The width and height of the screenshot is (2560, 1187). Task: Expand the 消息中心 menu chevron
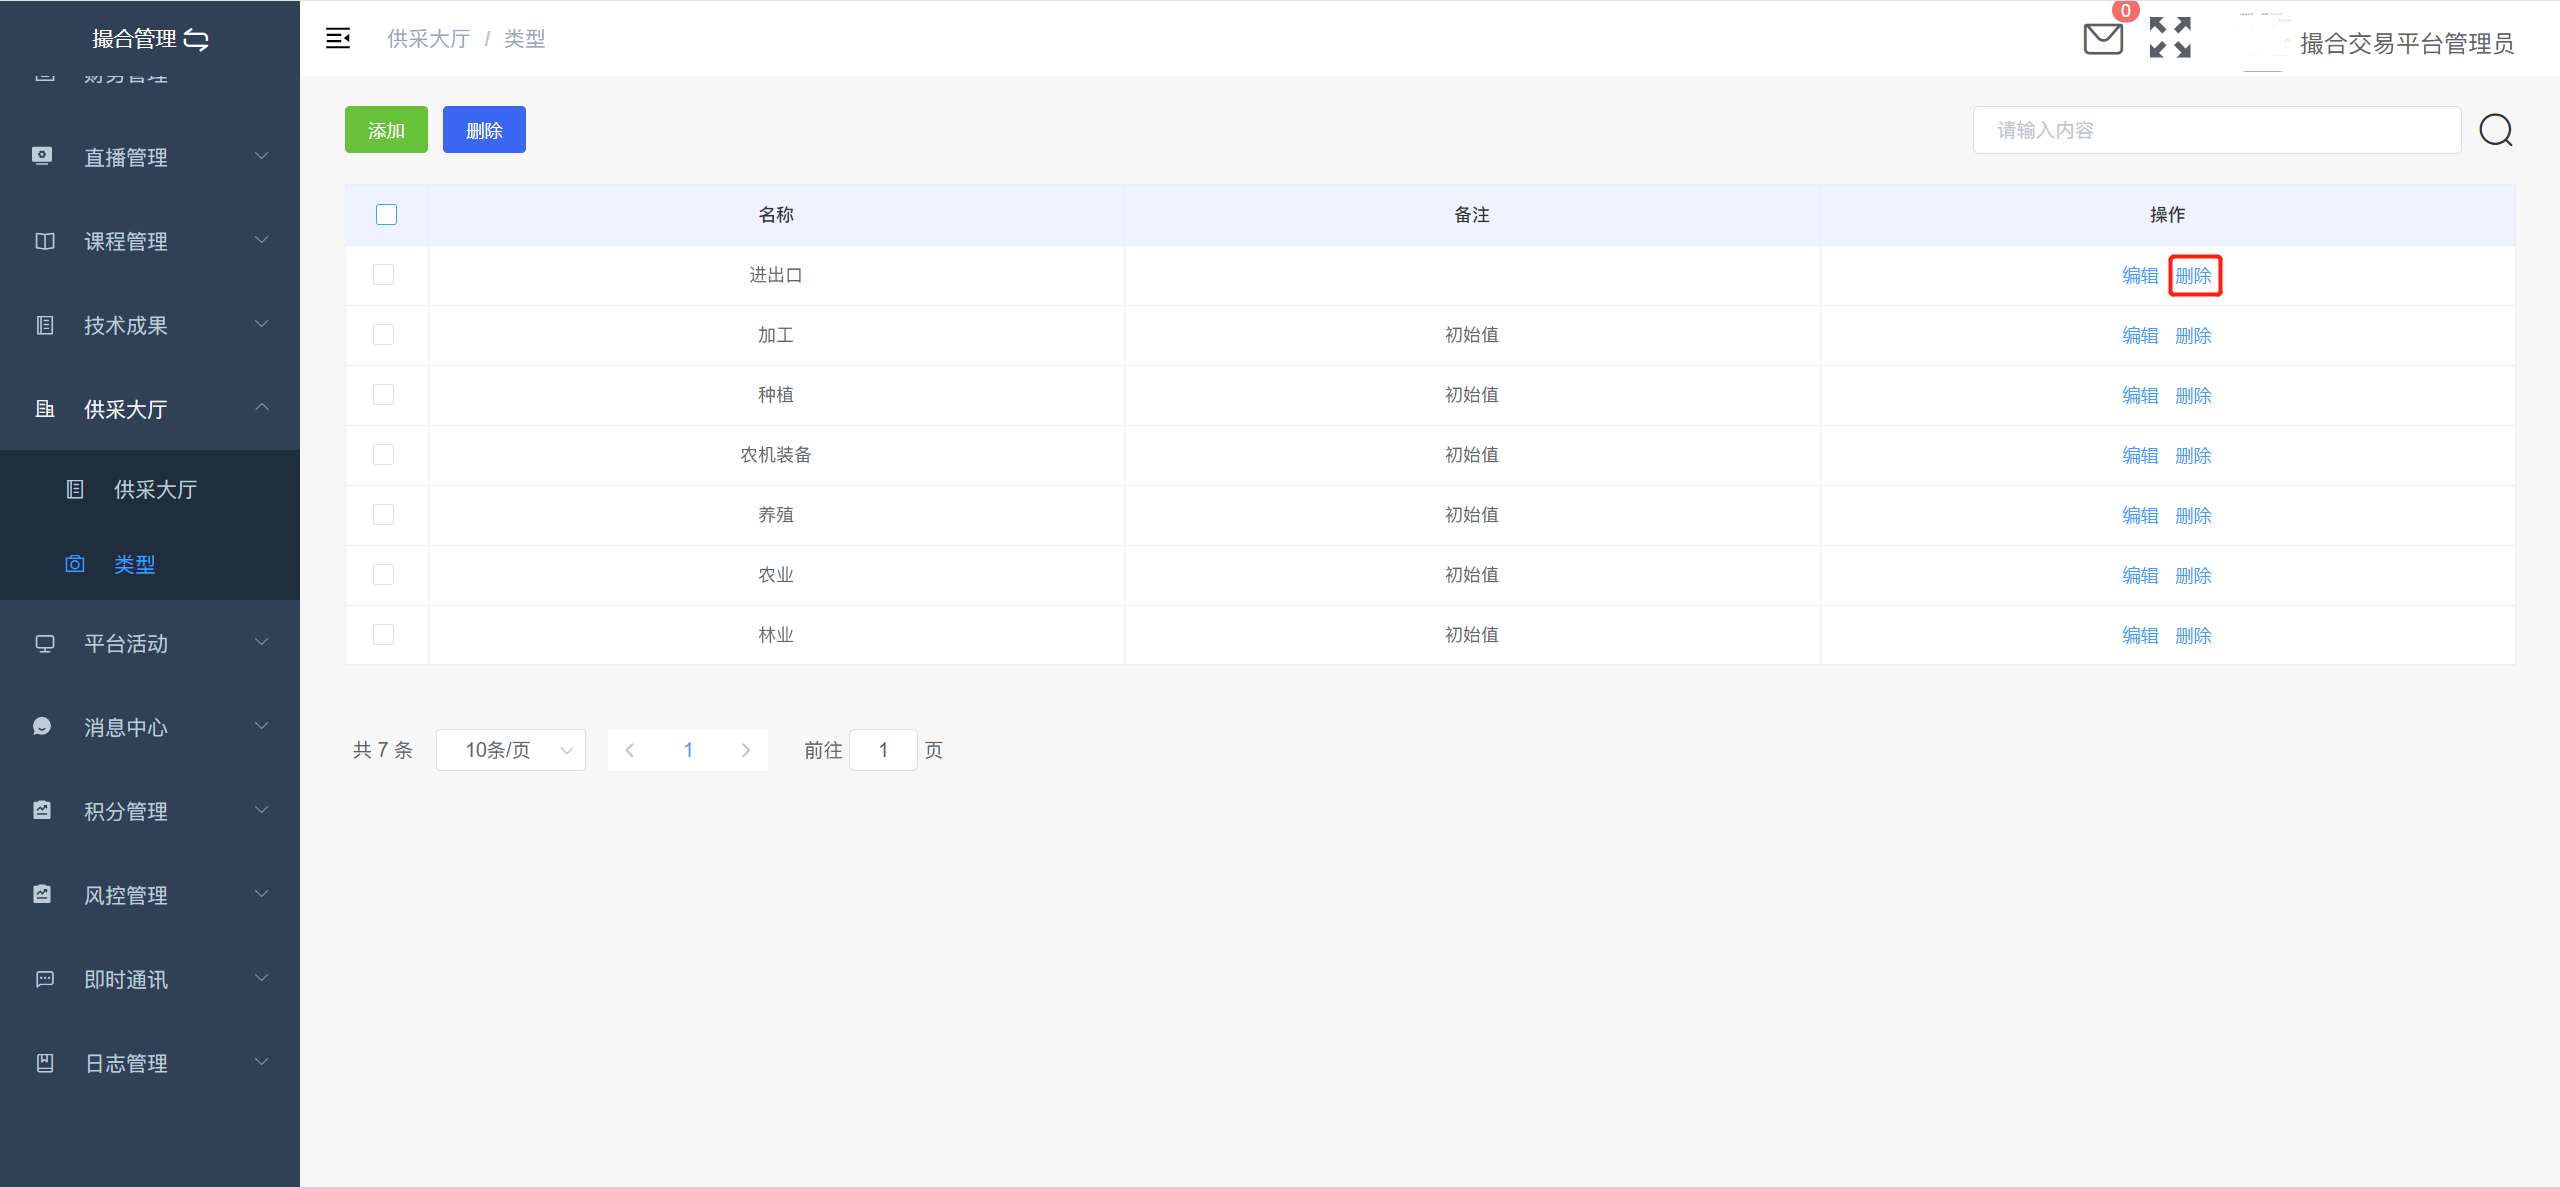click(262, 726)
